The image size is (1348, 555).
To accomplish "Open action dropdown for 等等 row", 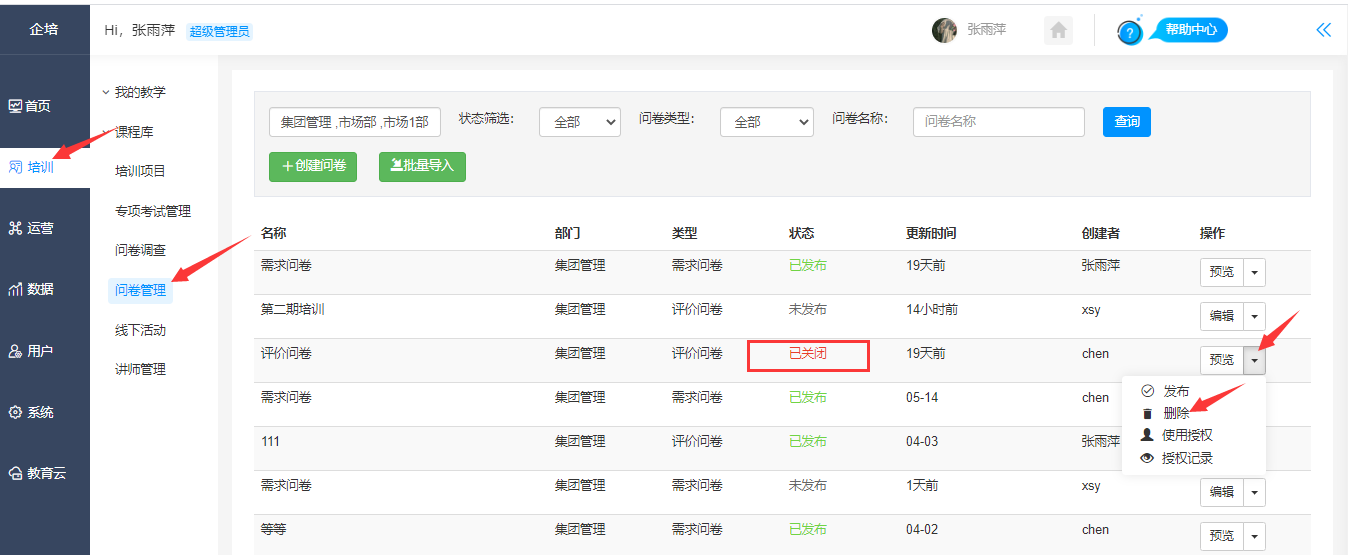I will point(1255,536).
